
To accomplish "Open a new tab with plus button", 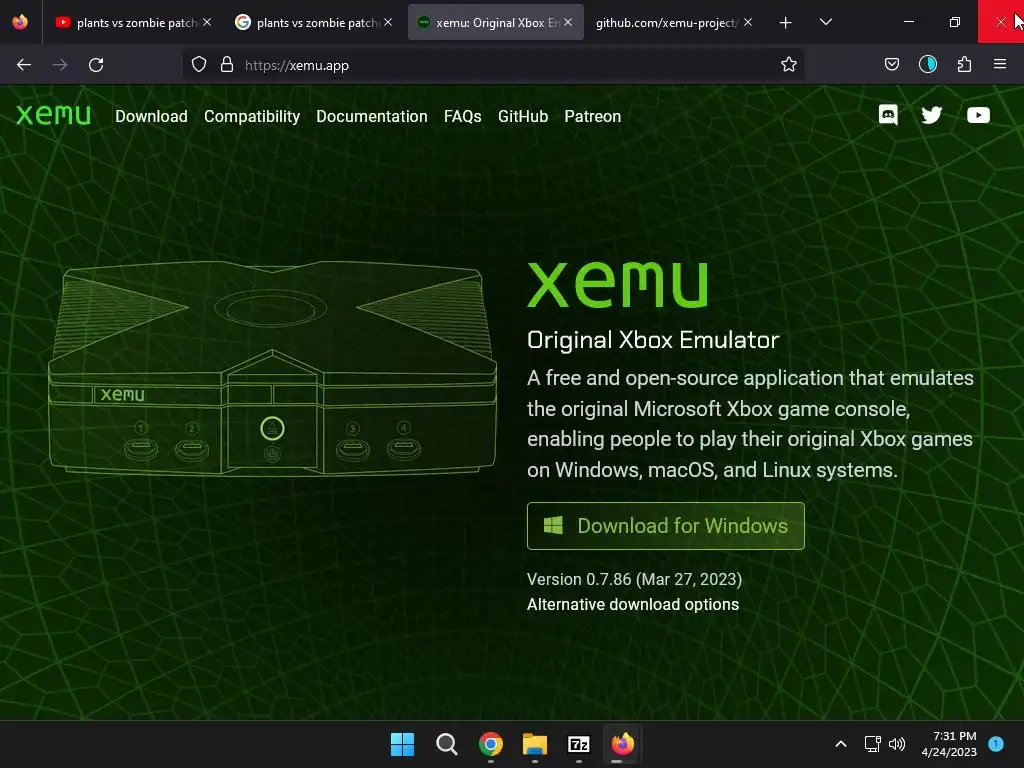I will 786,23.
